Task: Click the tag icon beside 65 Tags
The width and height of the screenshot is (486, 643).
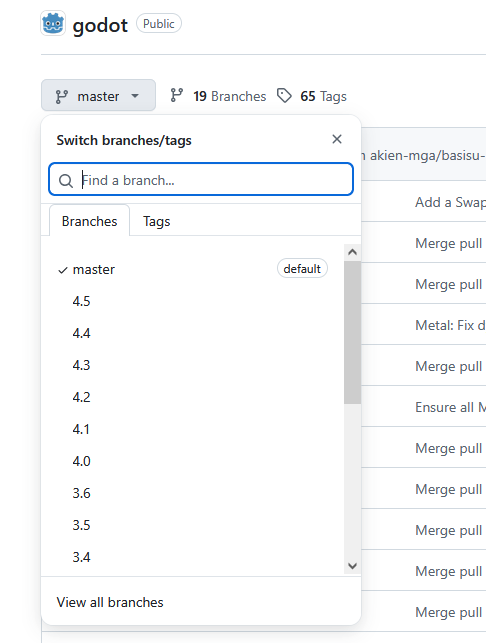Action: click(x=284, y=96)
